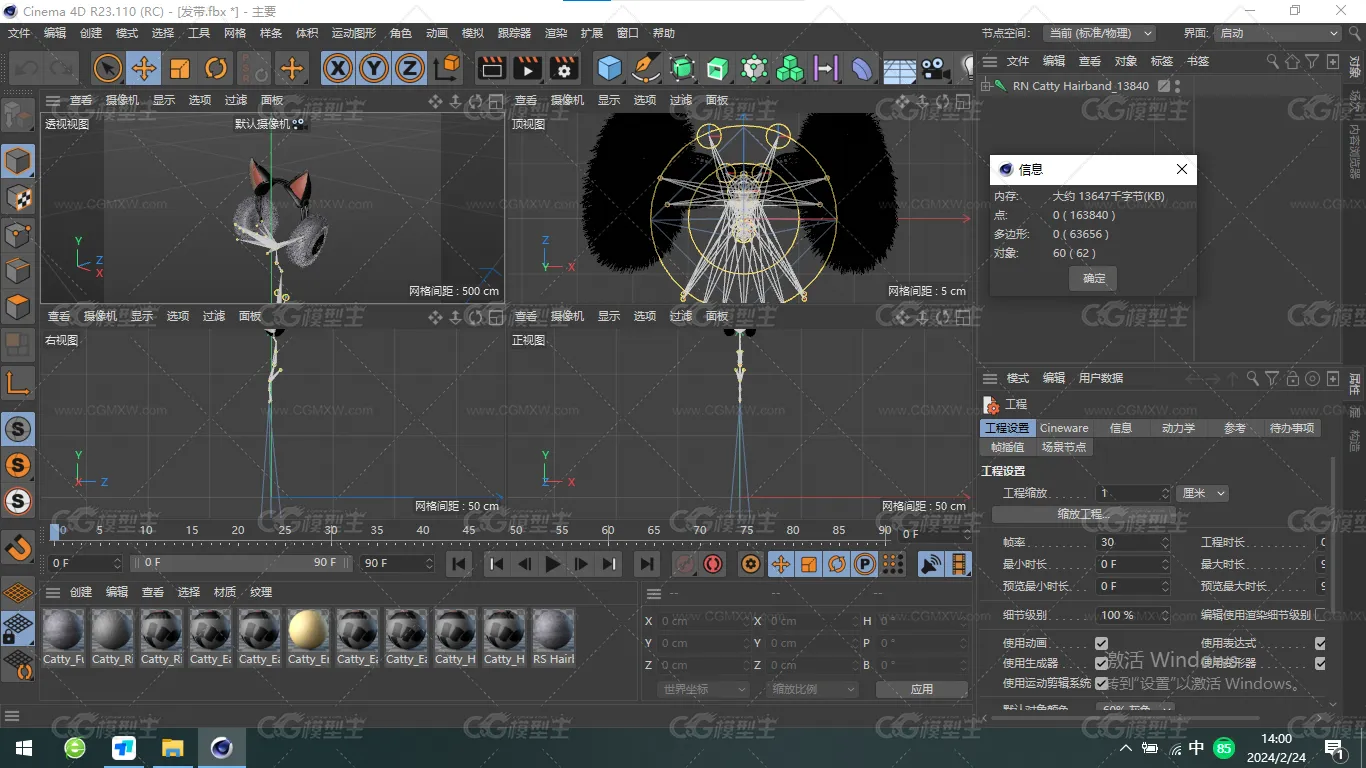This screenshot has width=1366, height=768.
Task: Switch to the 动力学 tab
Action: coord(1178,428)
